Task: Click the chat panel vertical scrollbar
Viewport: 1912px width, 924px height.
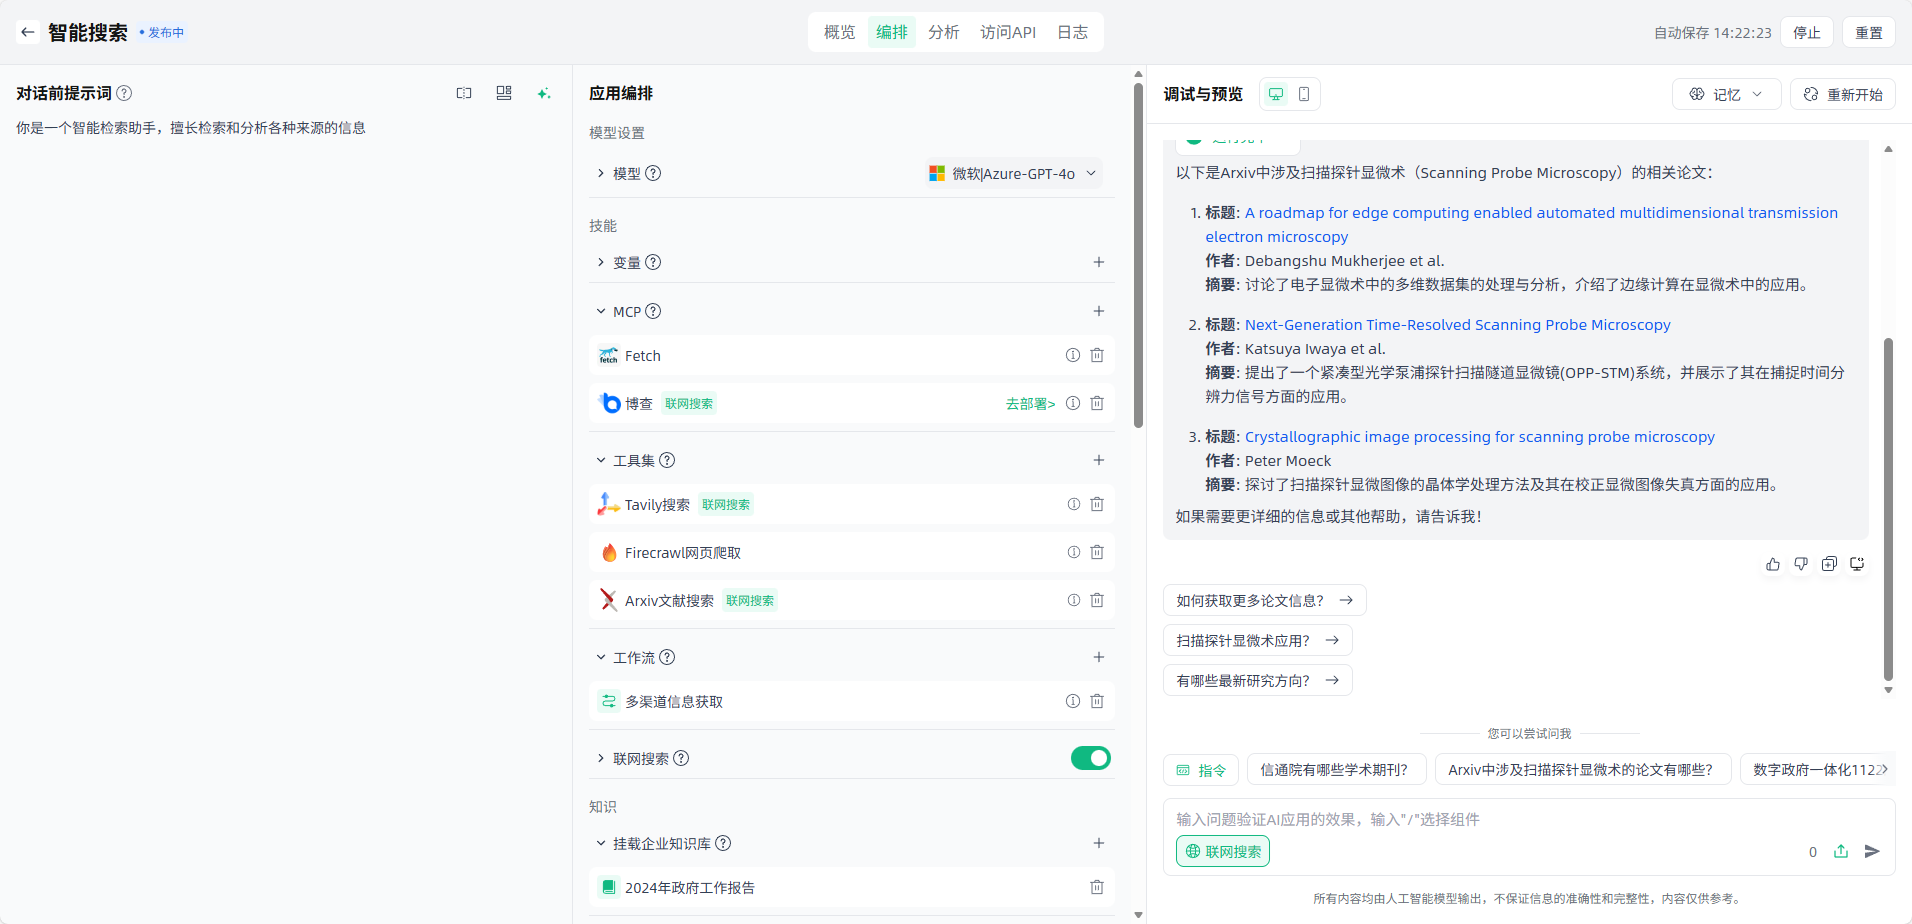Action: pos(1888,508)
